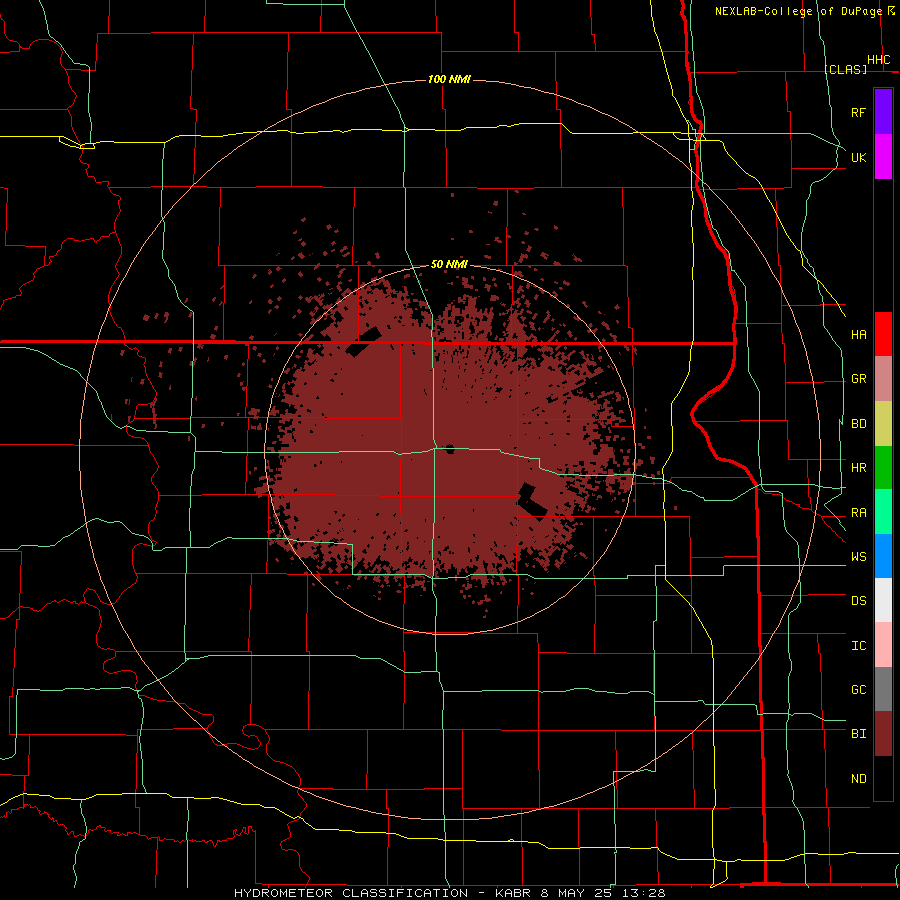900x900 pixels.
Task: Select the dusty pink GR legend swatch
Action: click(x=883, y=379)
